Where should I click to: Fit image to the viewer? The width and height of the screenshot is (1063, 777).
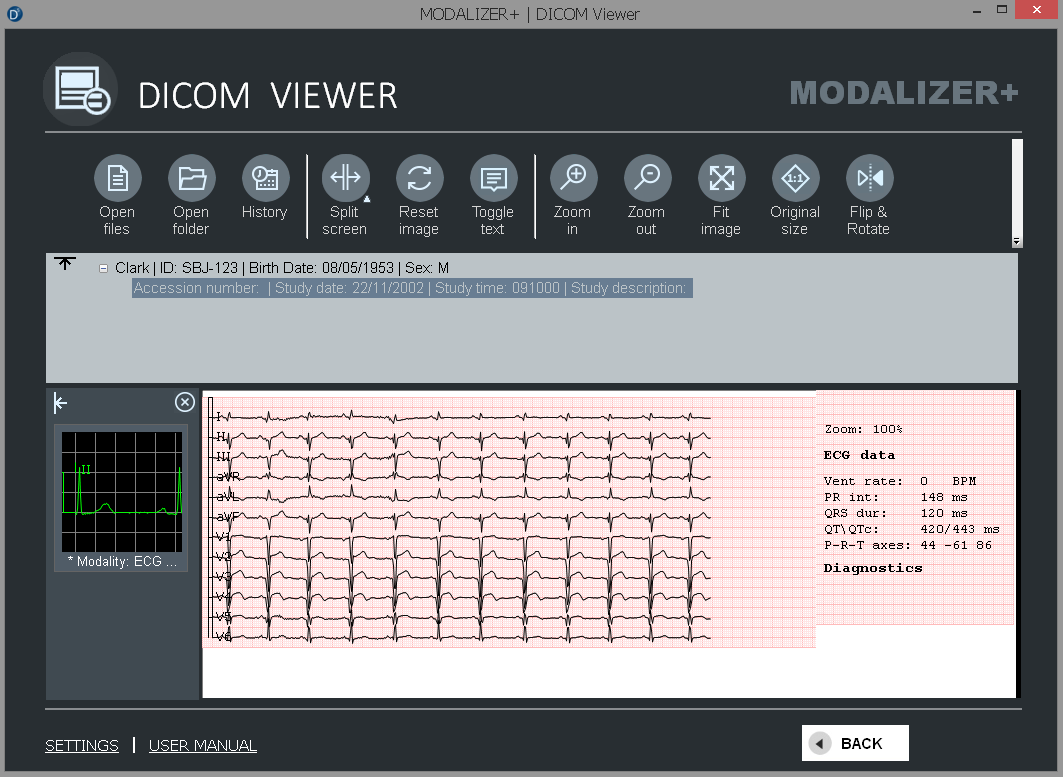721,179
